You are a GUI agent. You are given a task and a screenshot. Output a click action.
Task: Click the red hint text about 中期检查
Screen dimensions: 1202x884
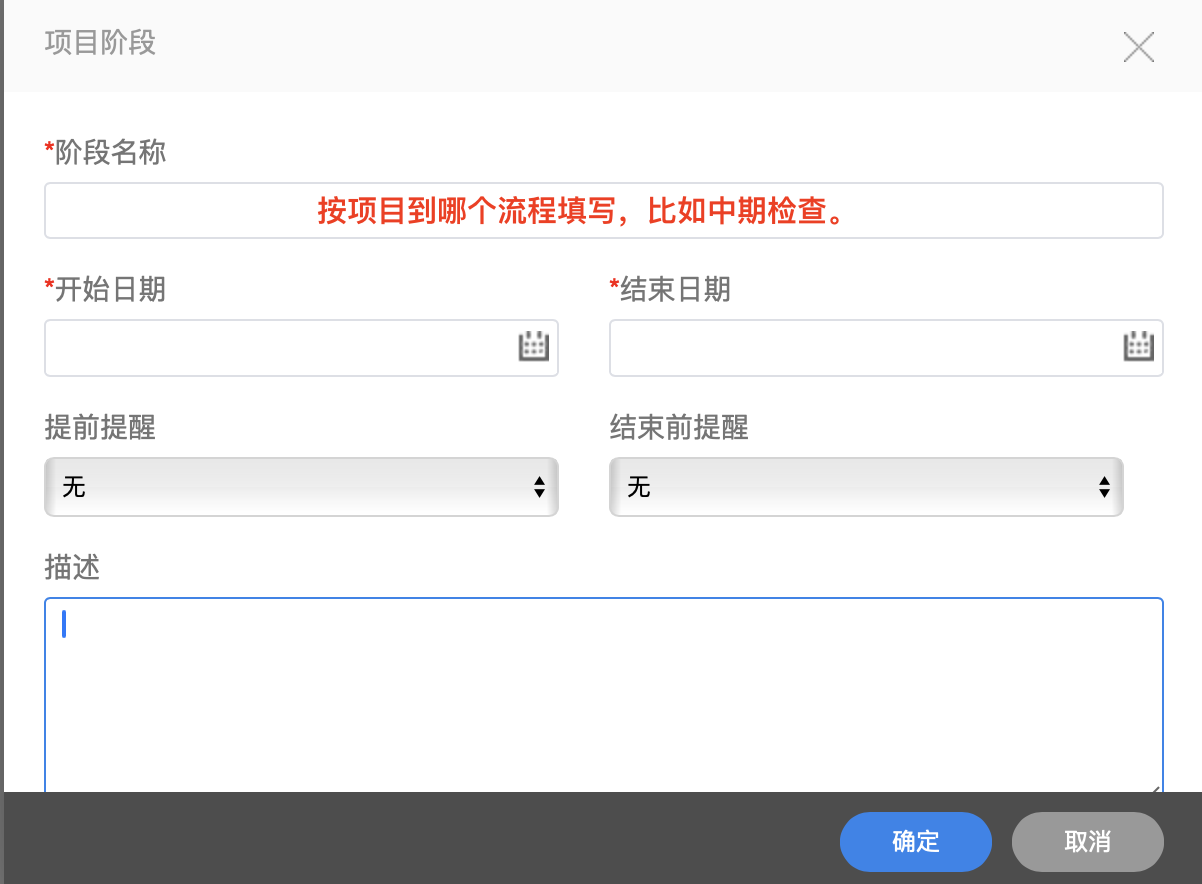[x=603, y=210]
